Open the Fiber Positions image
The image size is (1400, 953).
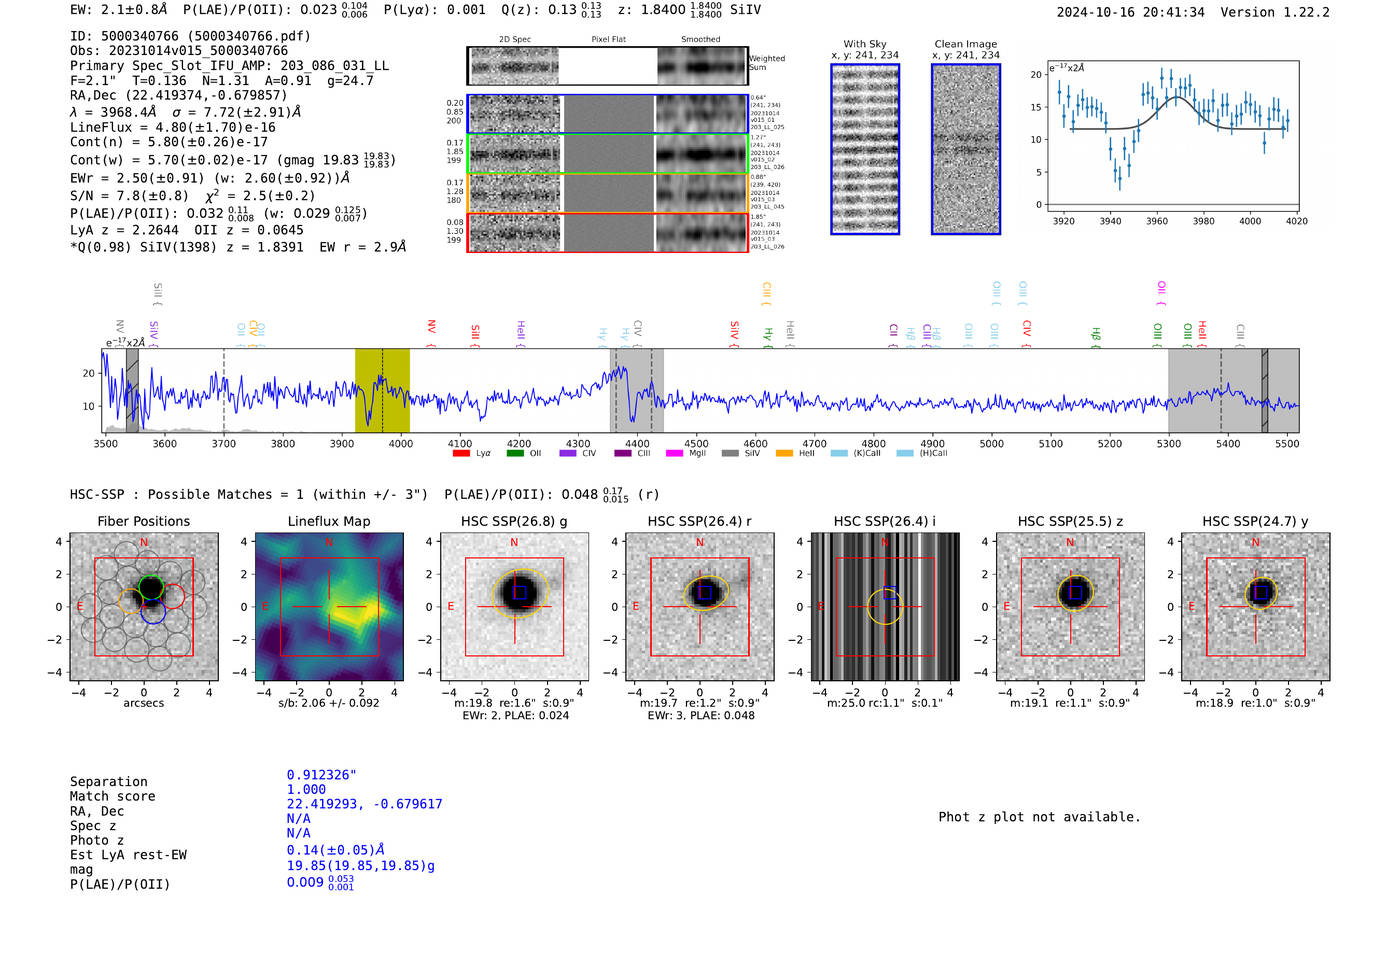144,607
